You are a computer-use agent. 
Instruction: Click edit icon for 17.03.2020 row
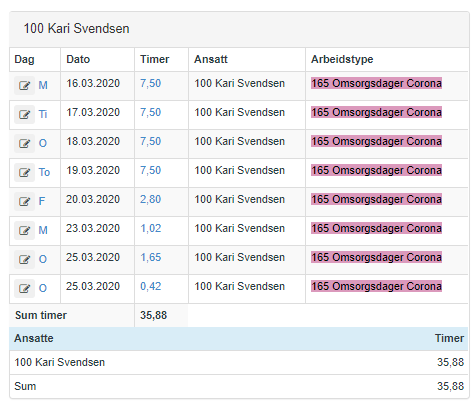tap(24, 114)
